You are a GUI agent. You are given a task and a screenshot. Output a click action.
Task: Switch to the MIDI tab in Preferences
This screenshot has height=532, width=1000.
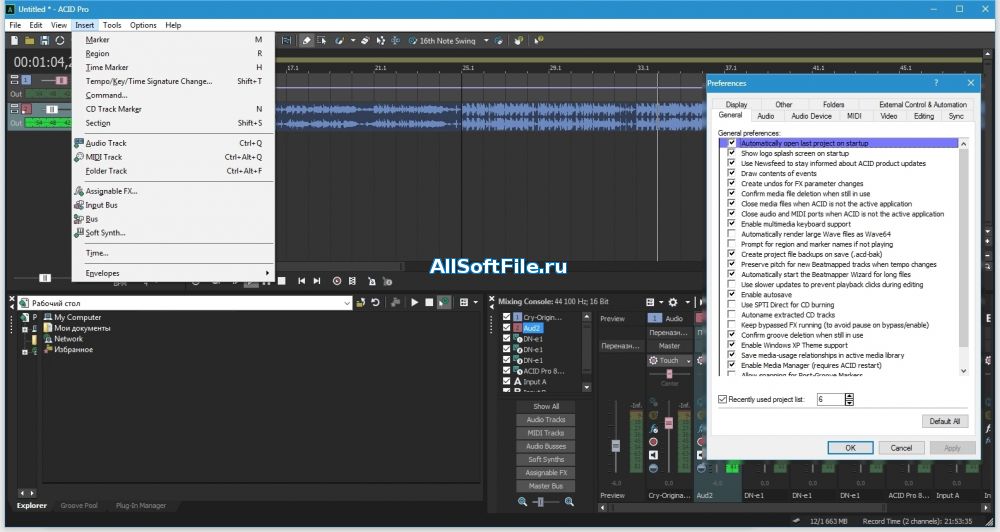(854, 116)
